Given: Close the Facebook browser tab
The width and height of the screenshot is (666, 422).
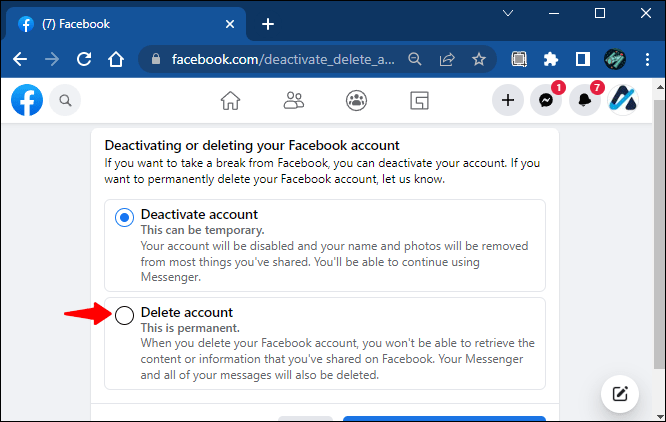Looking at the screenshot, I should (230, 24).
